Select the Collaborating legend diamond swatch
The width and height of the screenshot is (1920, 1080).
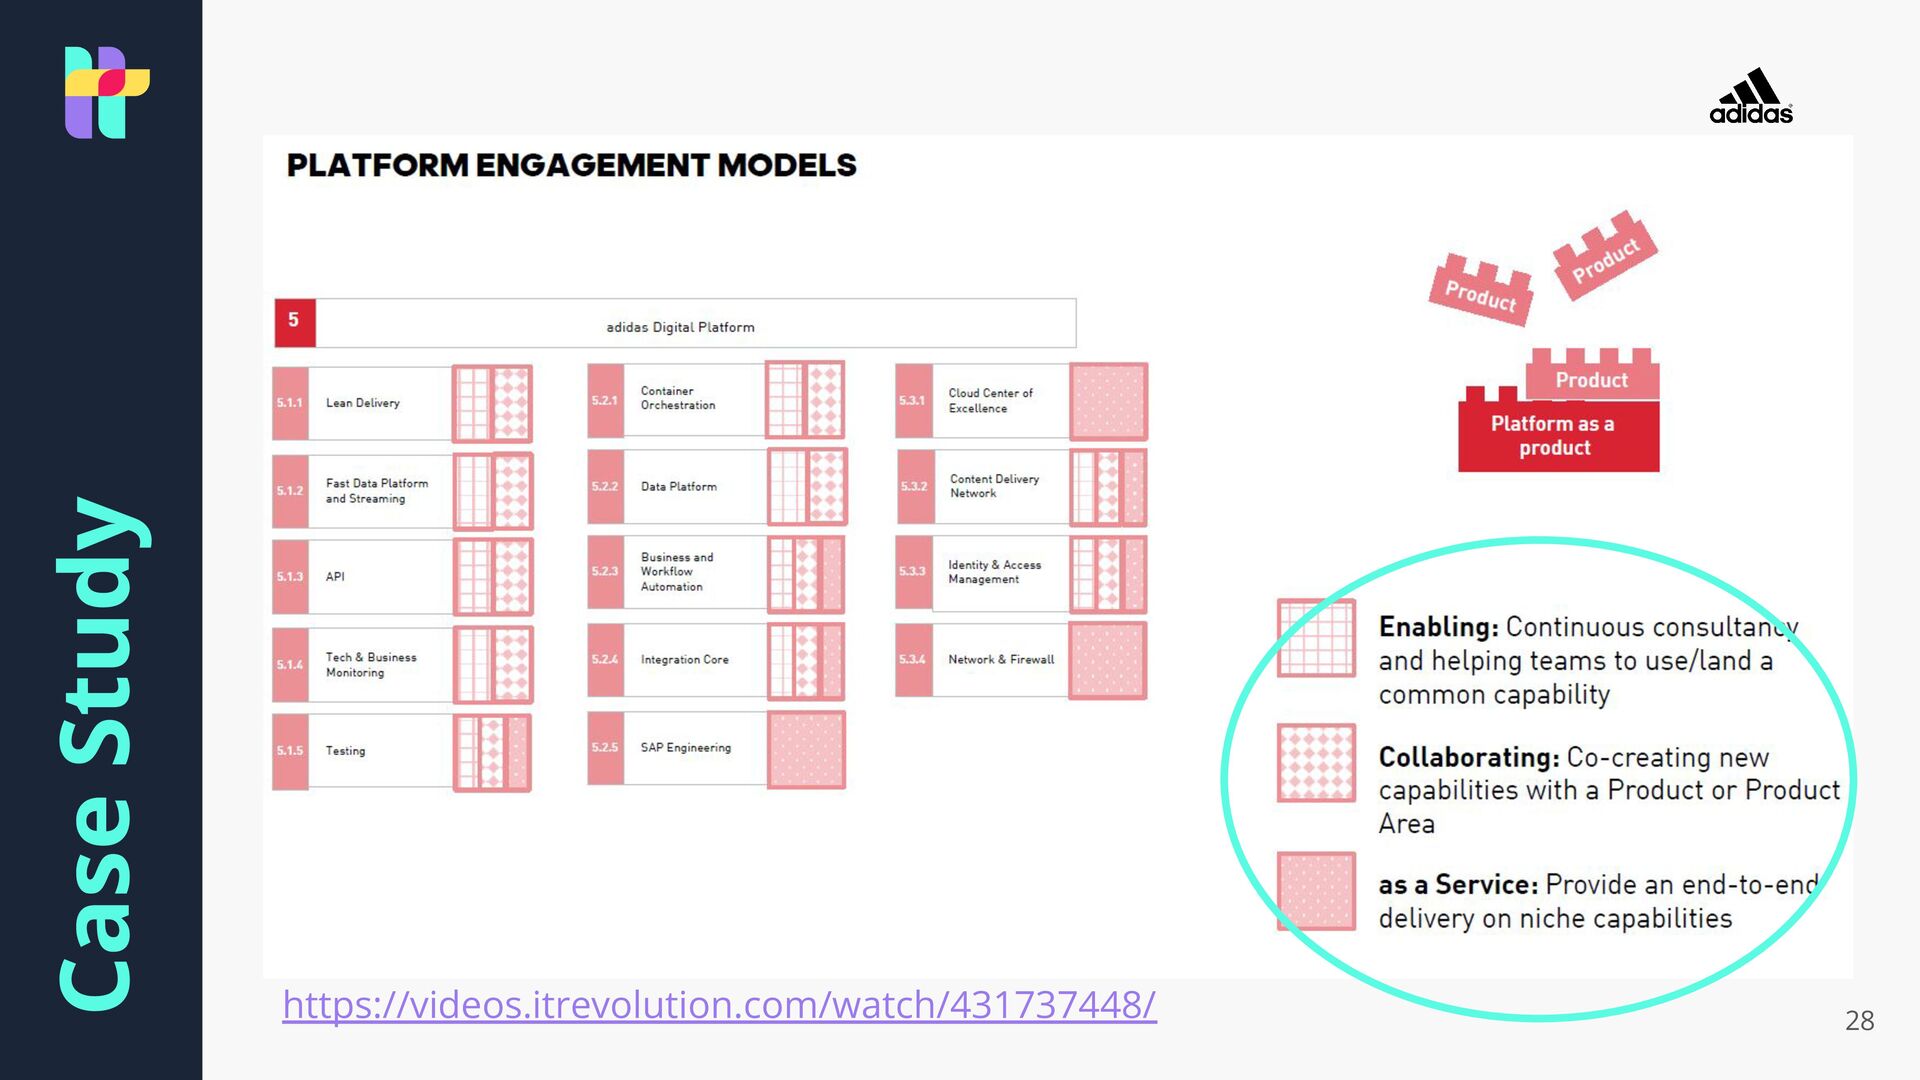tap(1316, 763)
